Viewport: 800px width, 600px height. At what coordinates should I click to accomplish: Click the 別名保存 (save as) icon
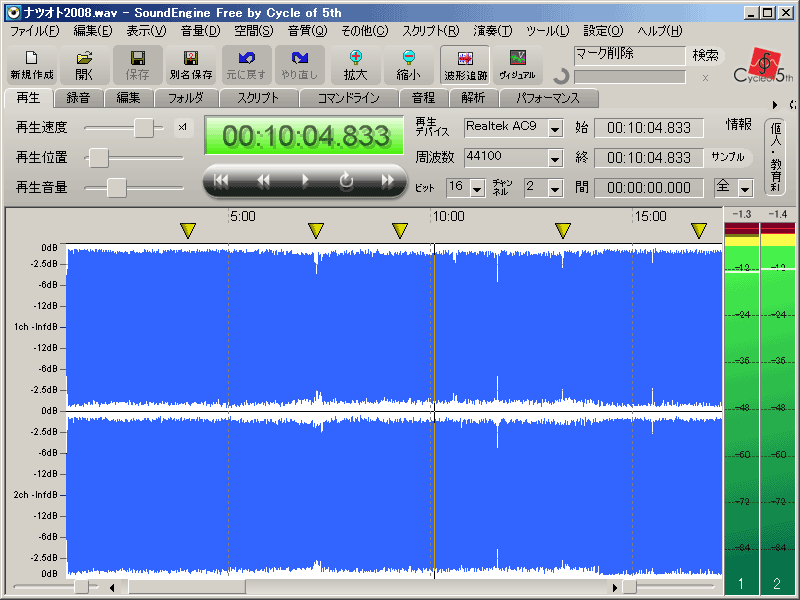point(191,65)
